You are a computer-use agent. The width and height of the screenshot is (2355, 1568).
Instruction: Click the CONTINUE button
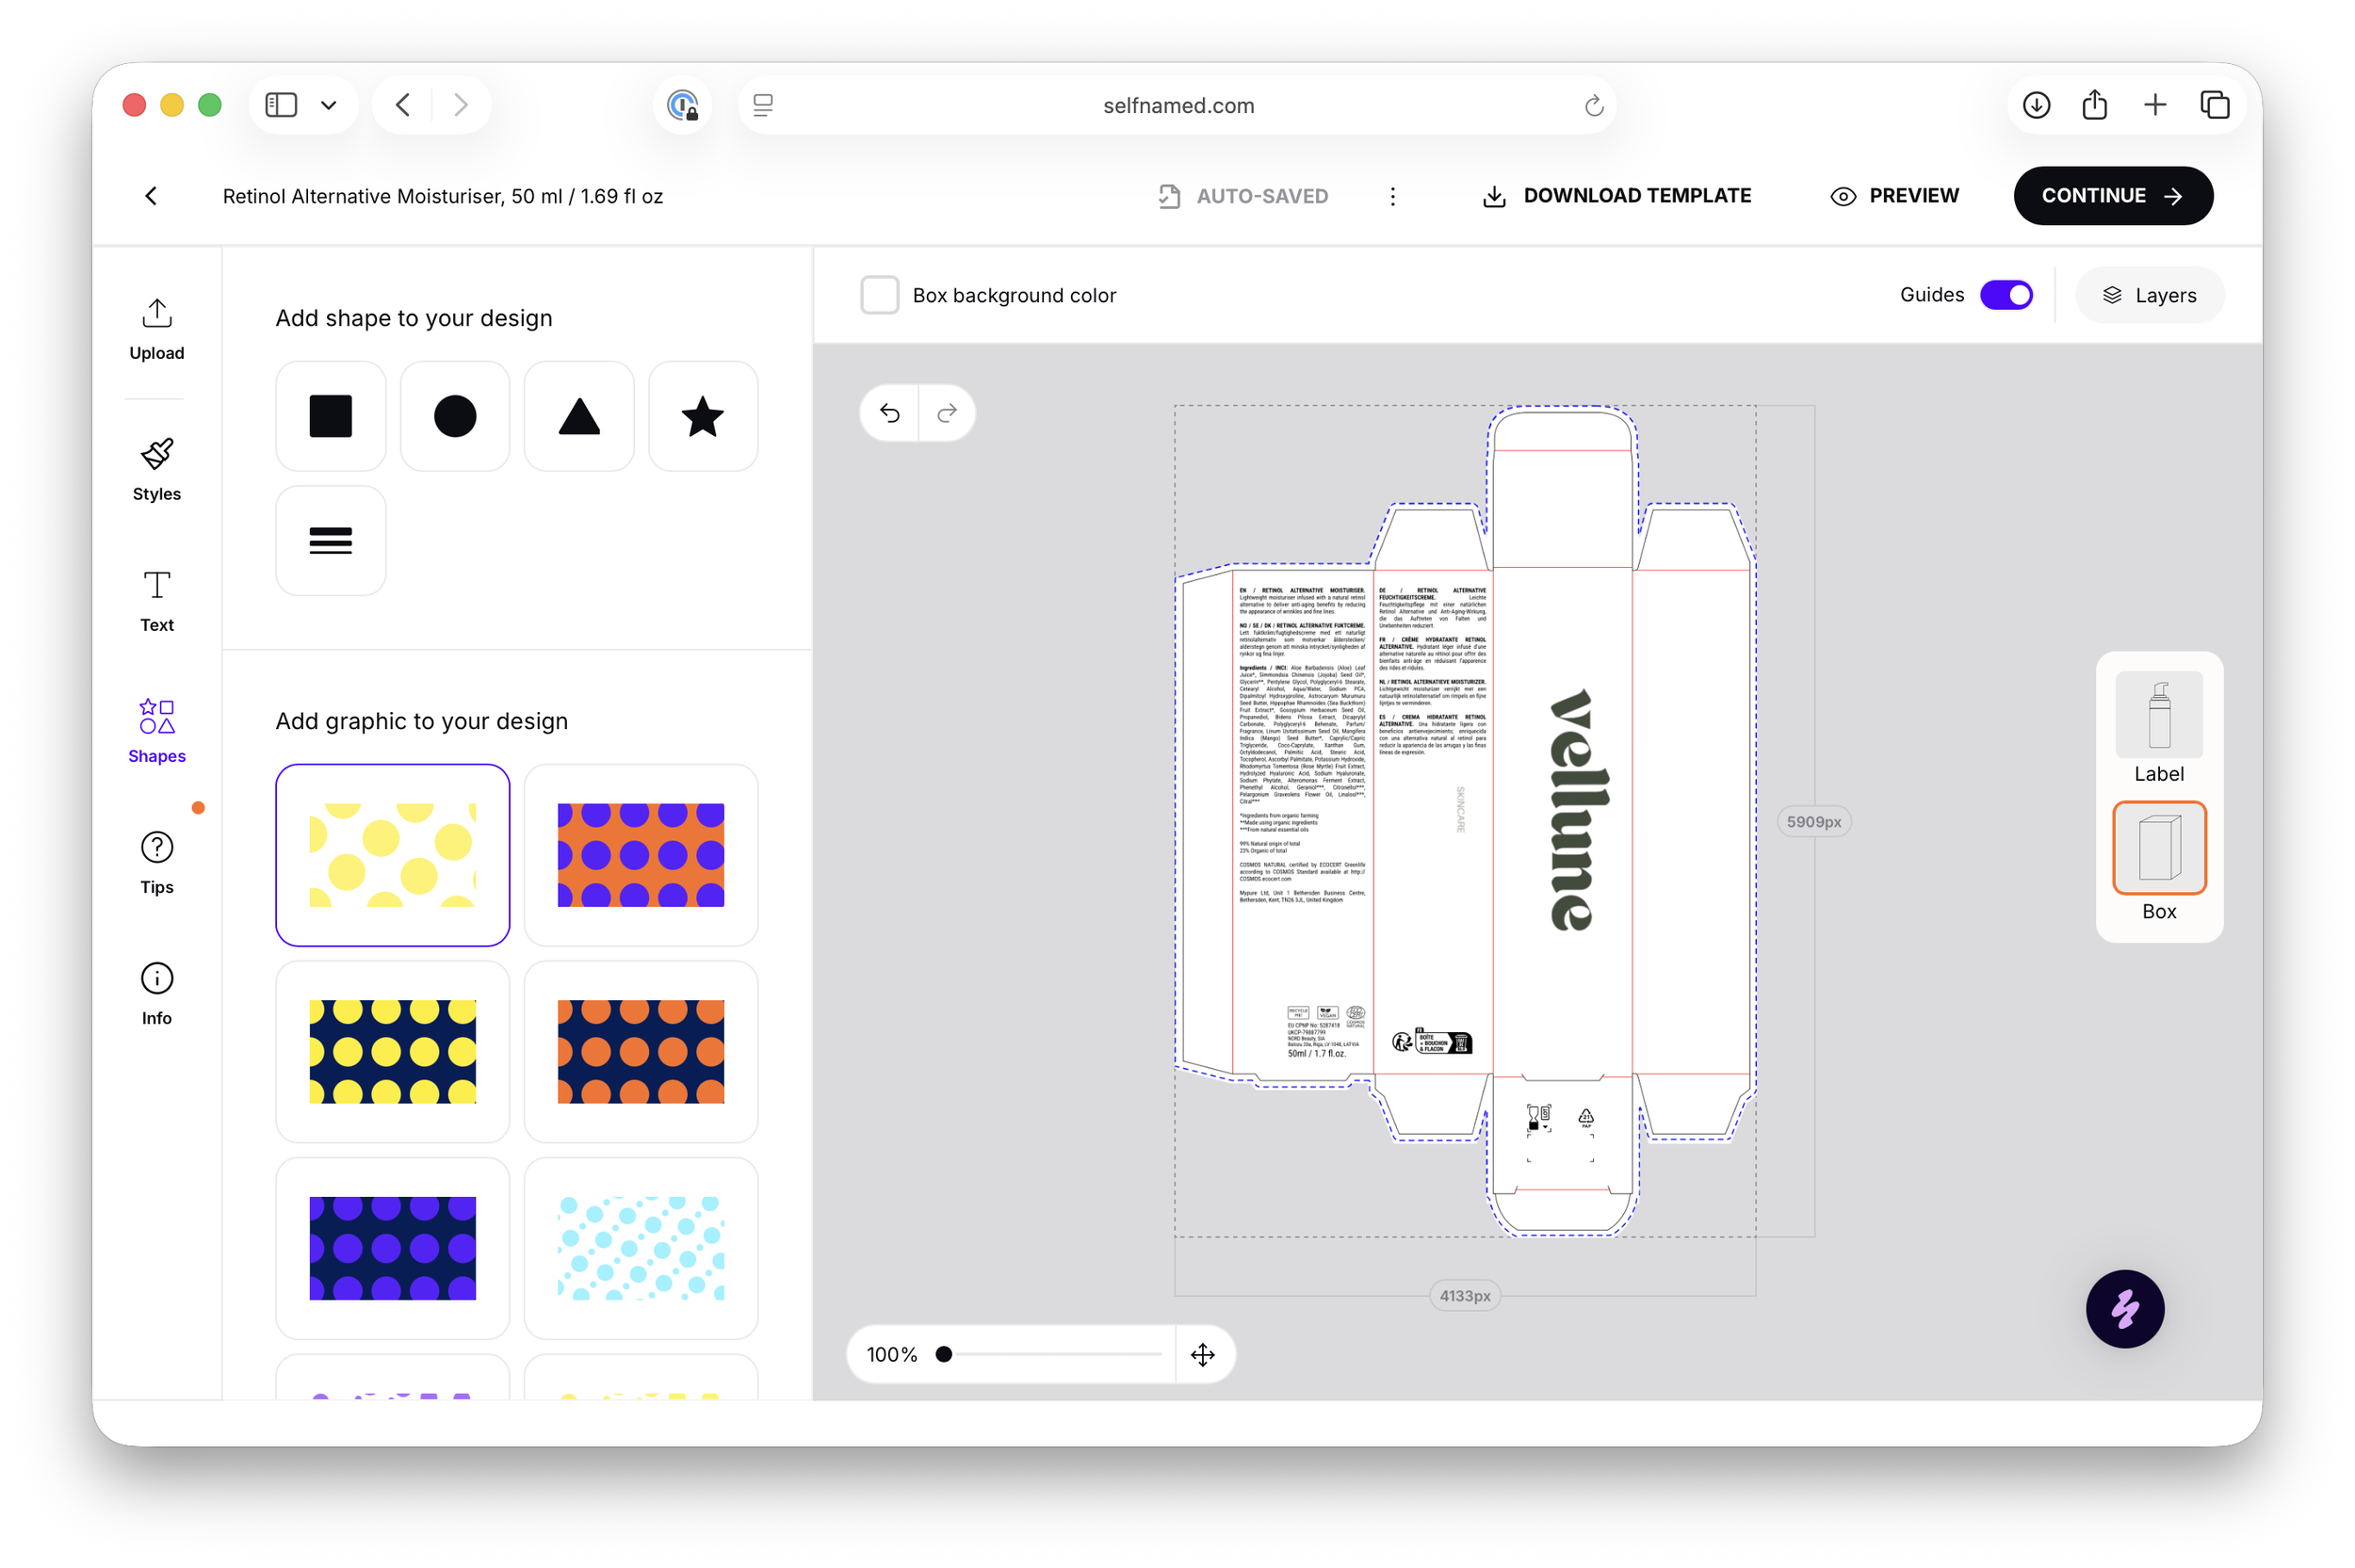coord(2112,196)
